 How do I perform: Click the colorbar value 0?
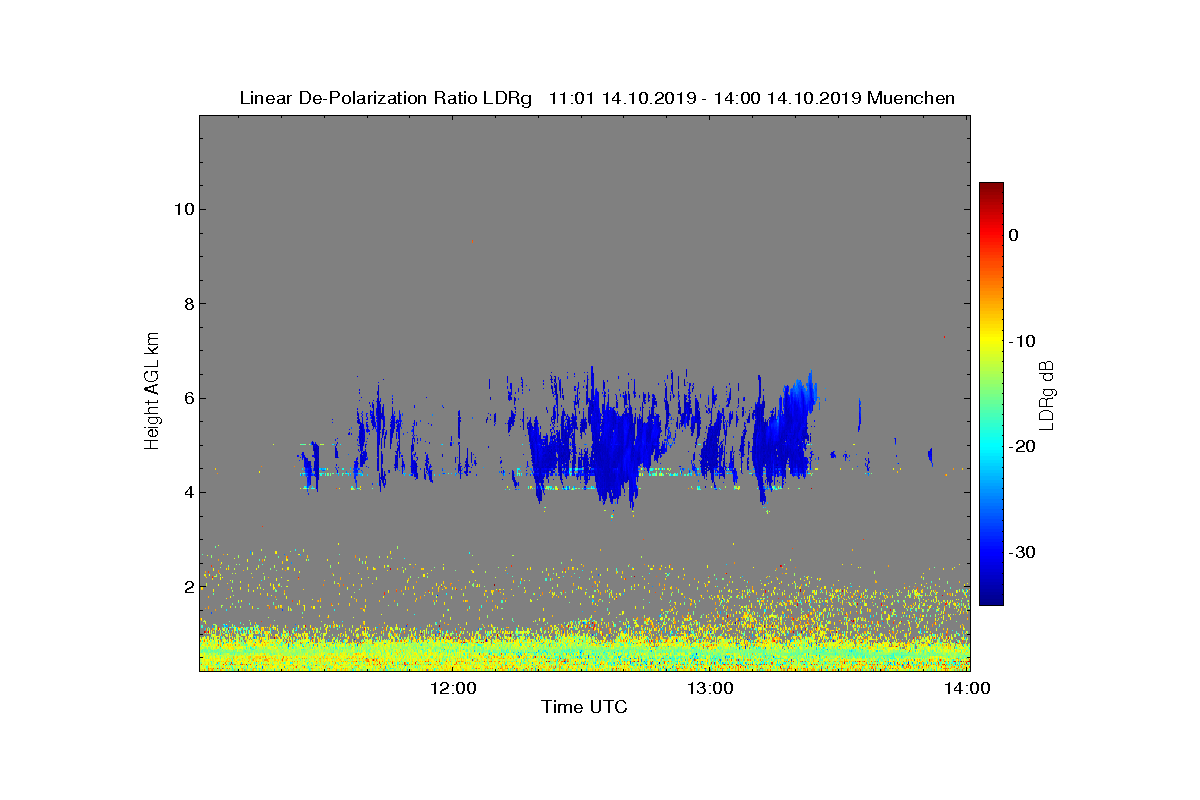(1014, 235)
